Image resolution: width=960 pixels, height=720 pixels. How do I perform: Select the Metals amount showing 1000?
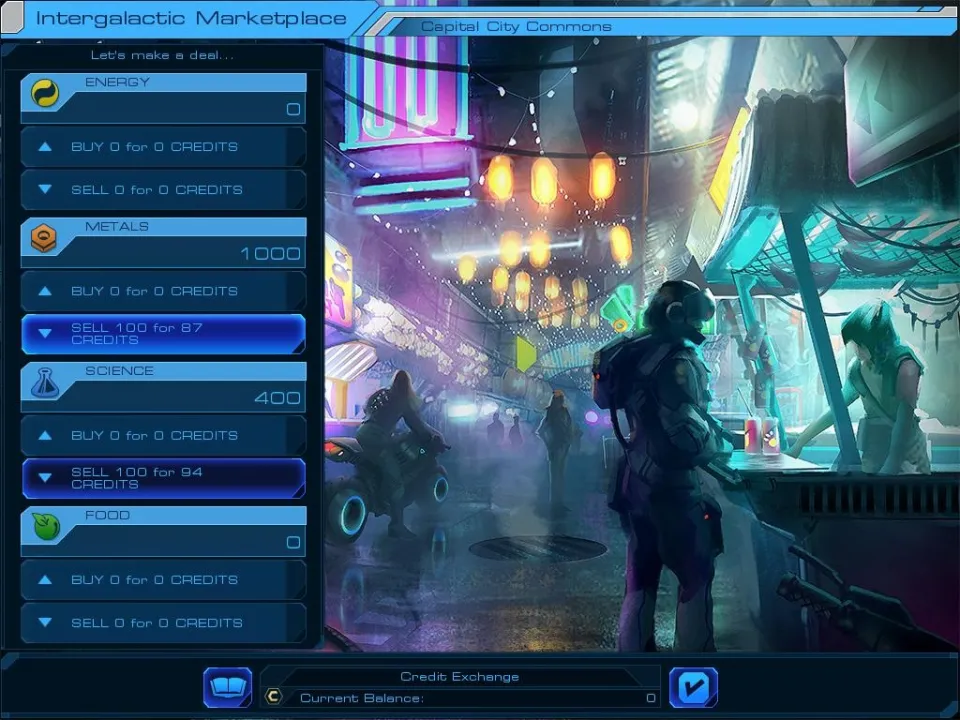270,254
